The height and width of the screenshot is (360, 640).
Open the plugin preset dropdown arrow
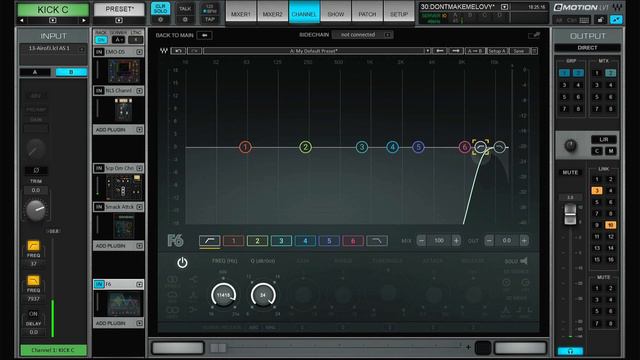point(427,51)
